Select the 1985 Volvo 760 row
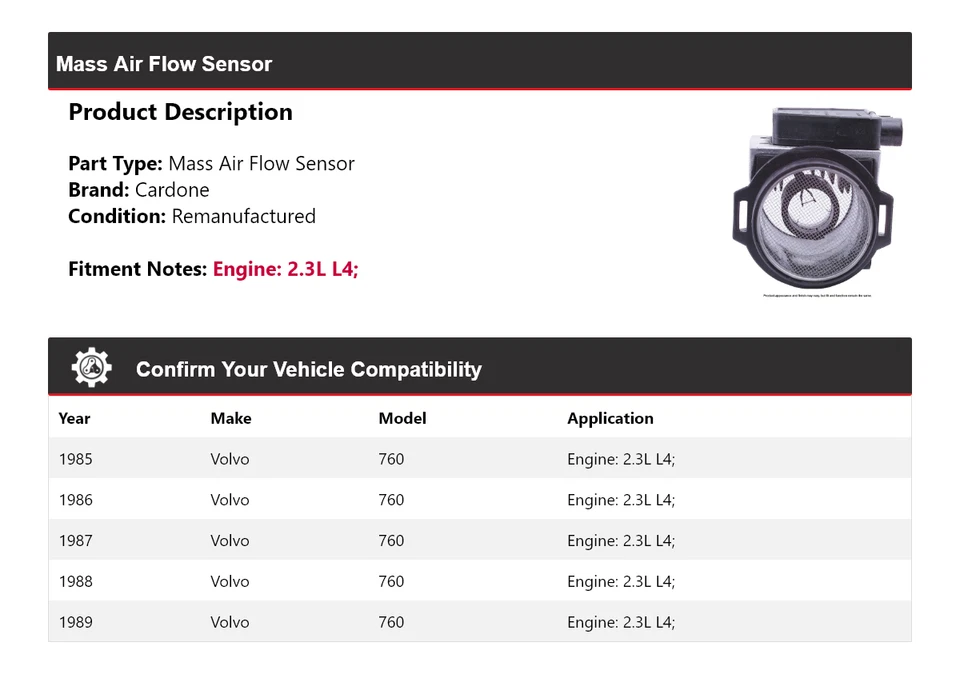The width and height of the screenshot is (960, 674). click(x=480, y=459)
